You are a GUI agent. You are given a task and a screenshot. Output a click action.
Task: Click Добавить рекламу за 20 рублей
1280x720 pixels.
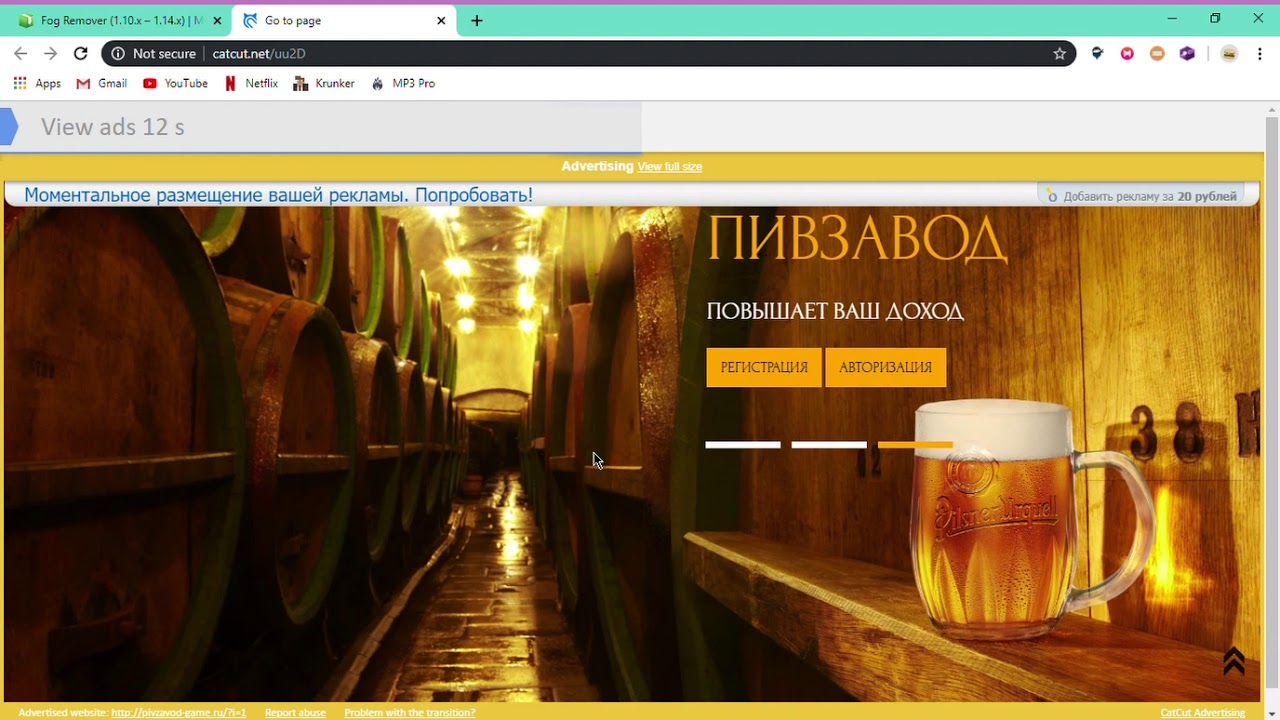pyautogui.click(x=1142, y=196)
